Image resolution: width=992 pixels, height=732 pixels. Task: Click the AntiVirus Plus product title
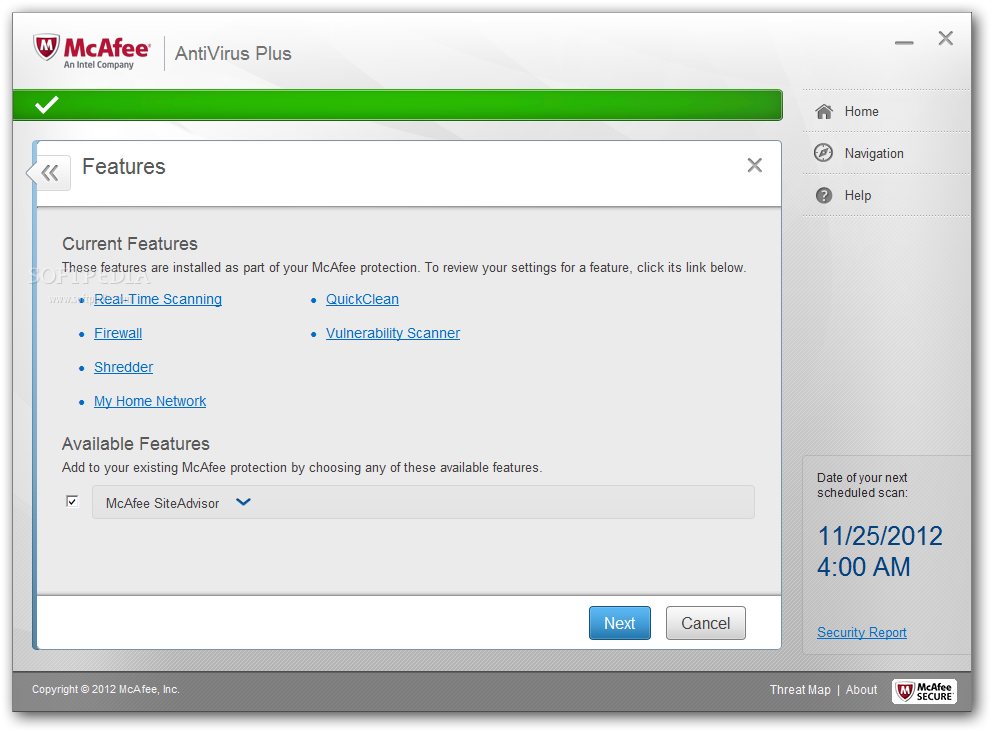coord(233,54)
